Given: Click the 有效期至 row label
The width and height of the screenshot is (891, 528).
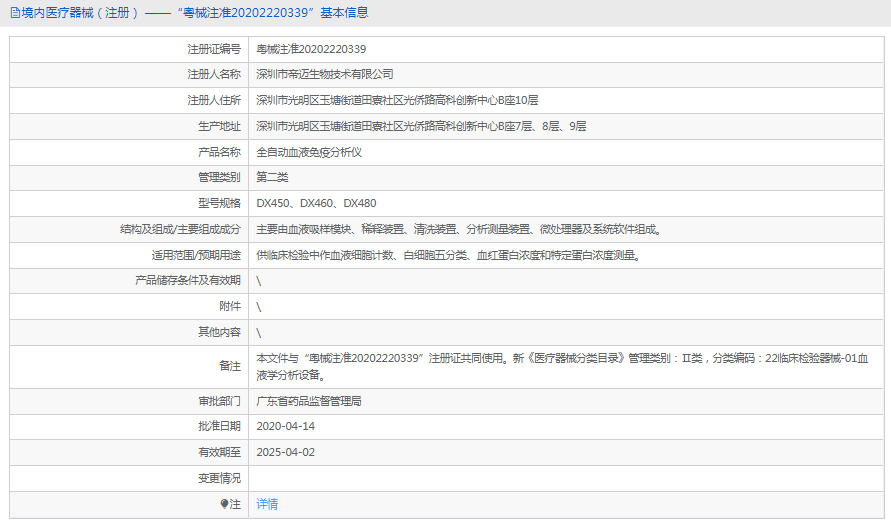Looking at the screenshot, I should (219, 452).
